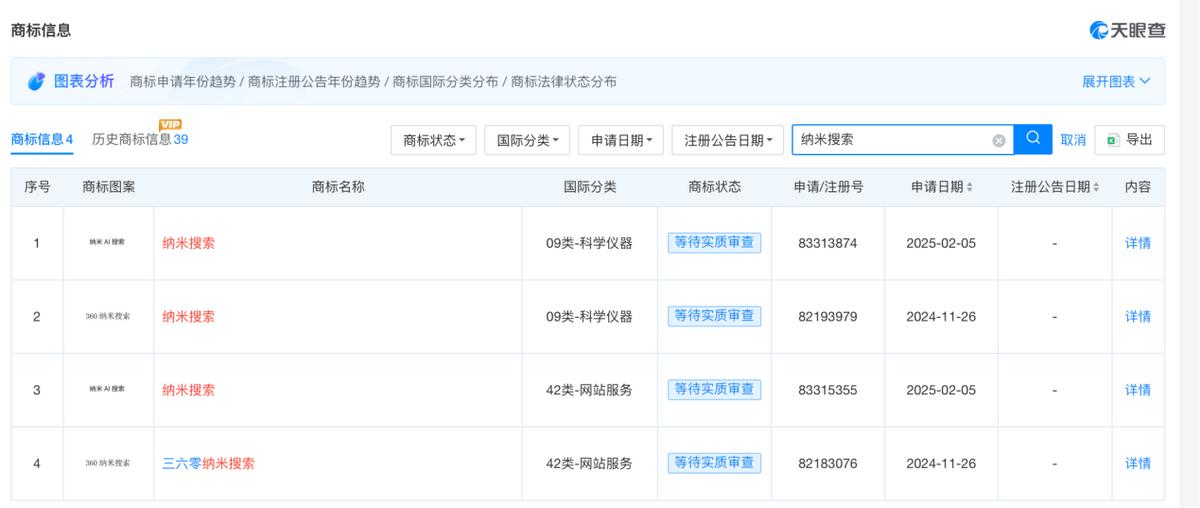This screenshot has height=508, width=1200.
Task: Sort by 注册公告日期 column arrows
Action: click(1095, 188)
